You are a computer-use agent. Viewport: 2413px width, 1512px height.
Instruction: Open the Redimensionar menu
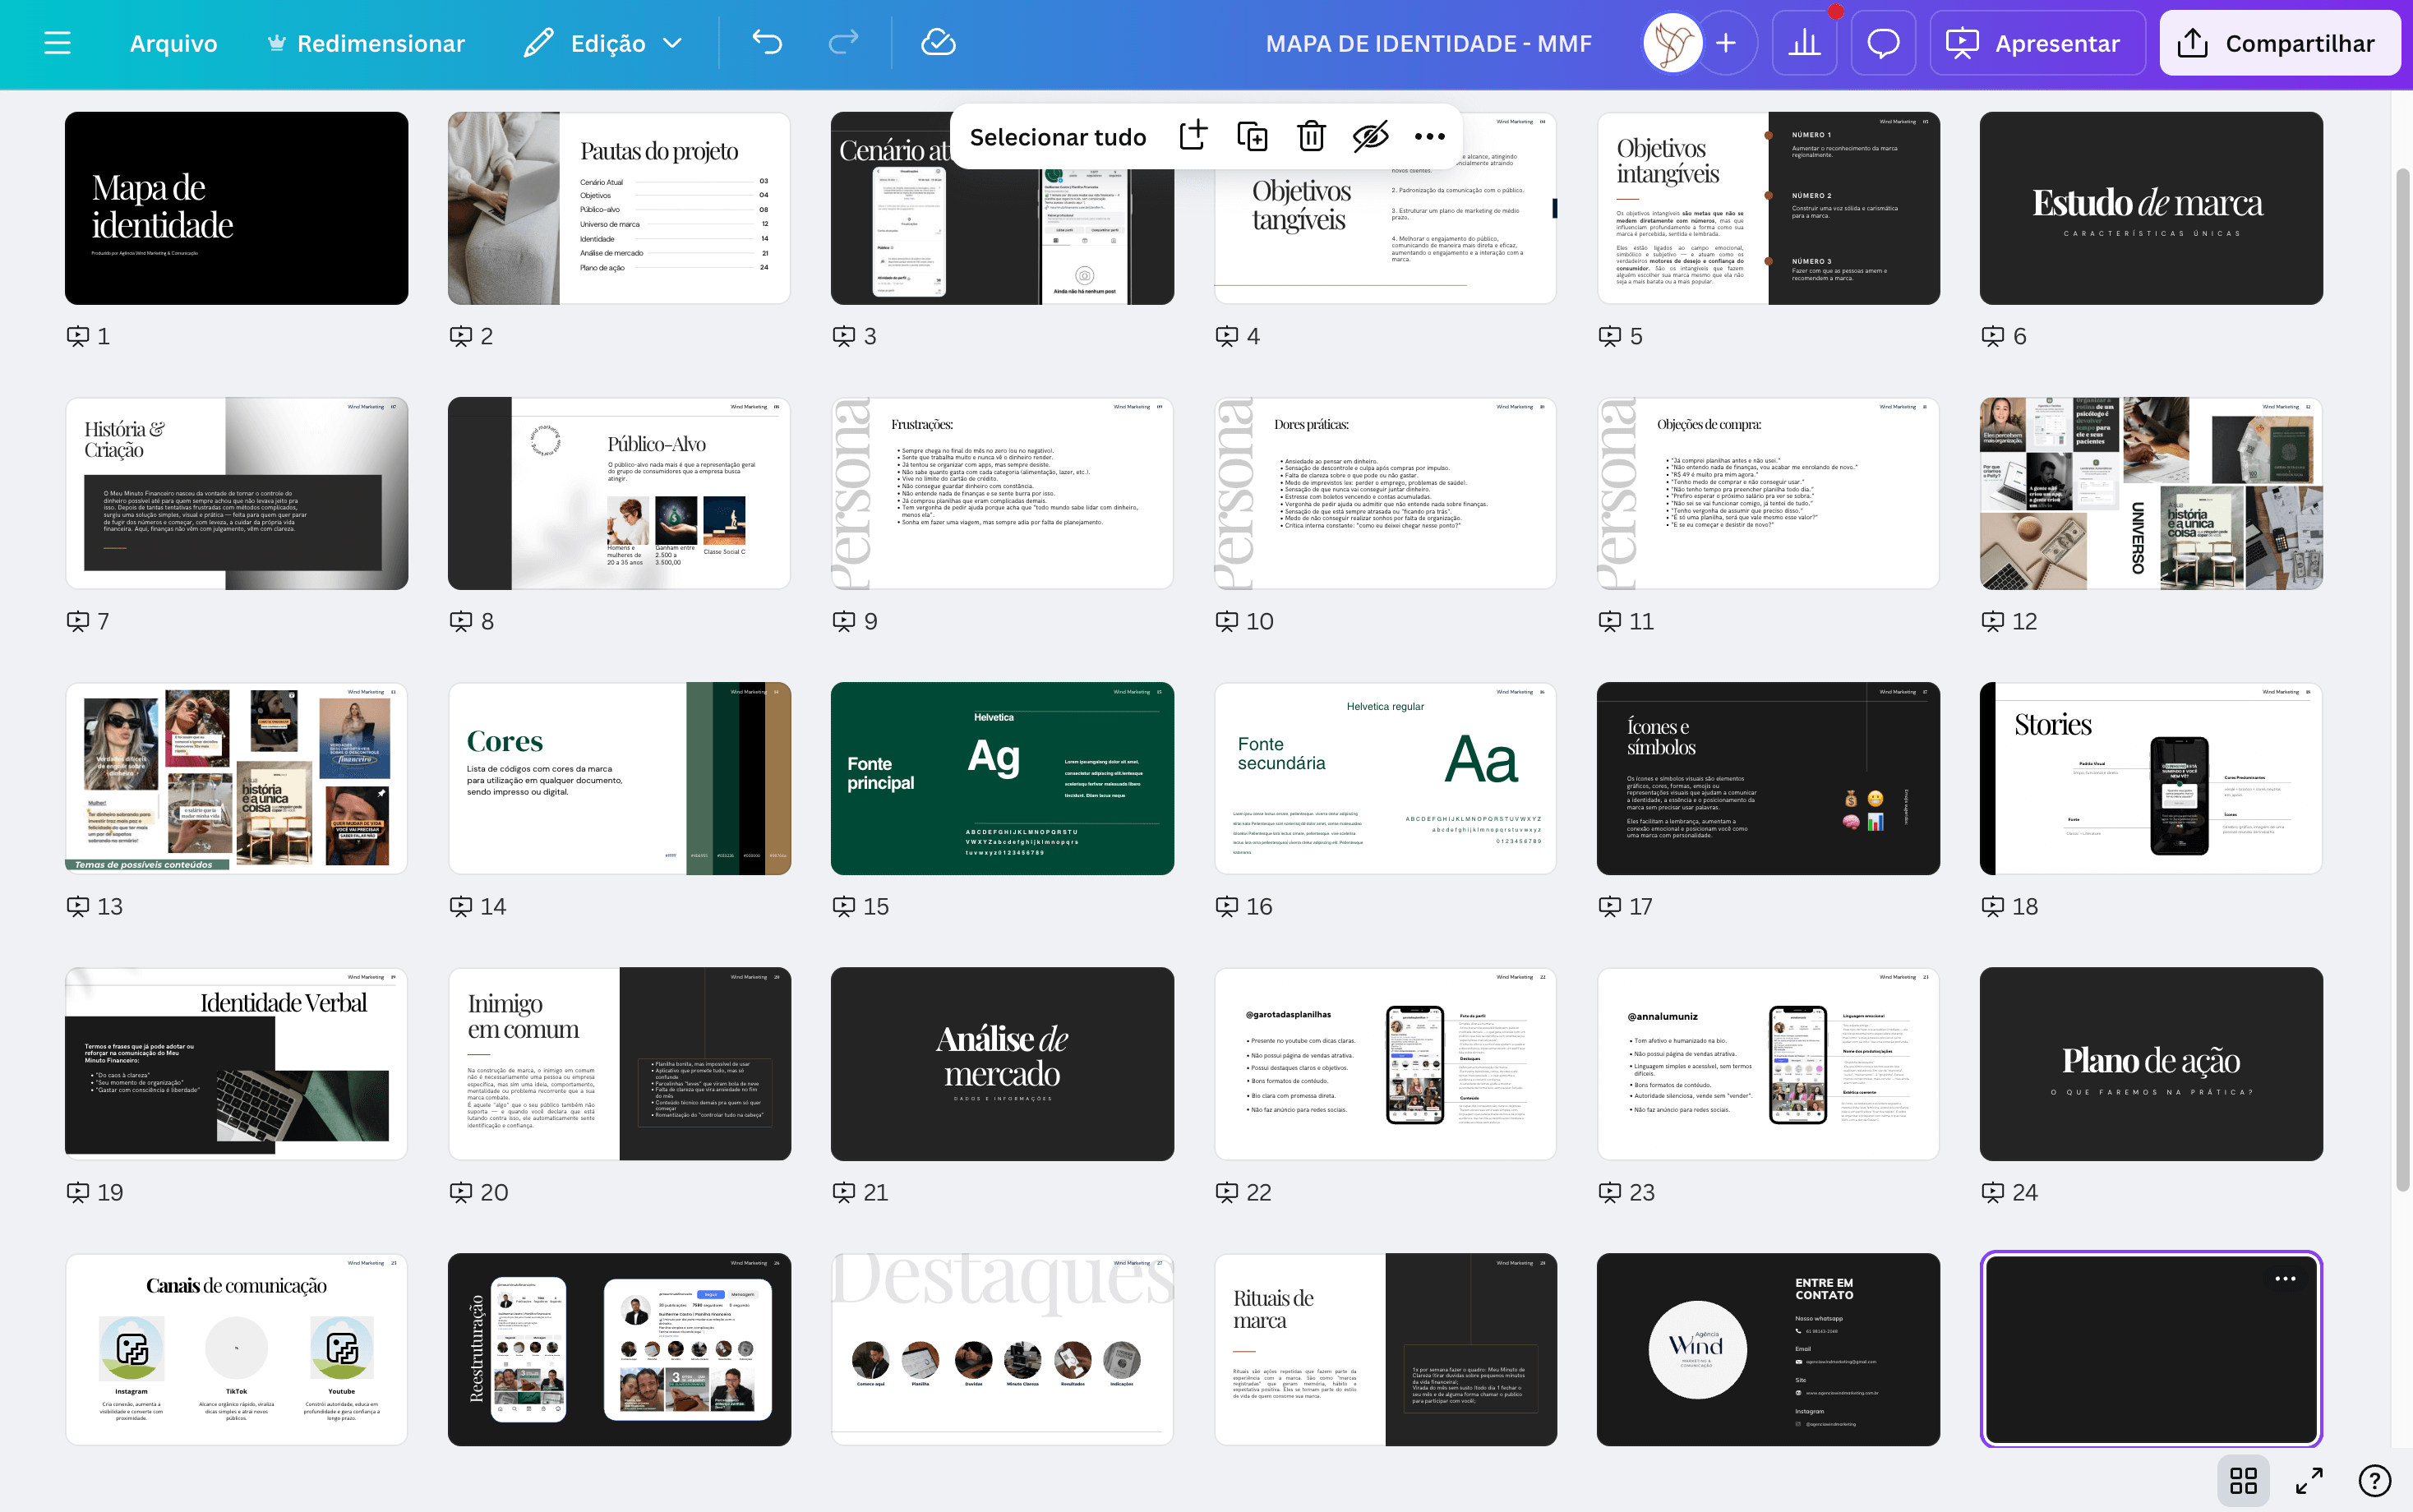click(x=366, y=43)
